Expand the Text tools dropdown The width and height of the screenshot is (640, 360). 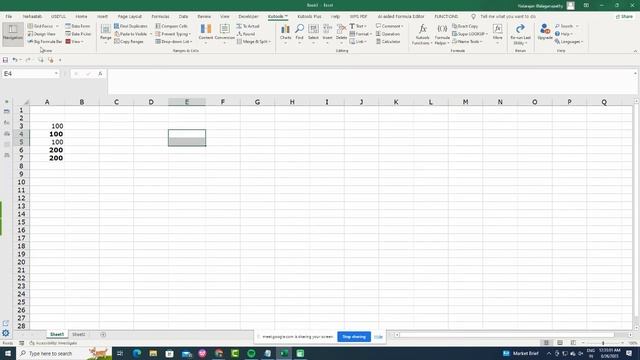coord(358,26)
